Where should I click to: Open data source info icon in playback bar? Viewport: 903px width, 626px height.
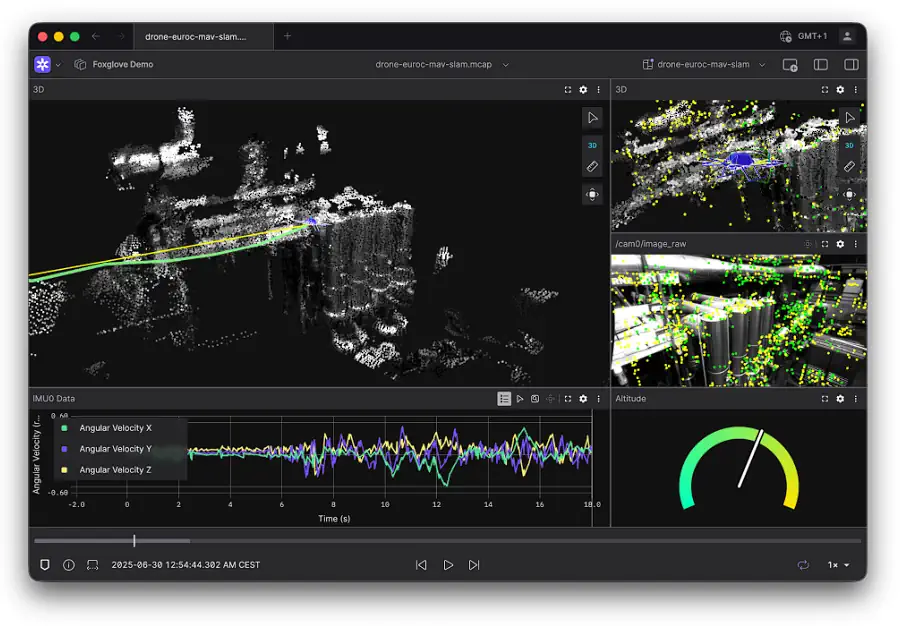[x=68, y=565]
